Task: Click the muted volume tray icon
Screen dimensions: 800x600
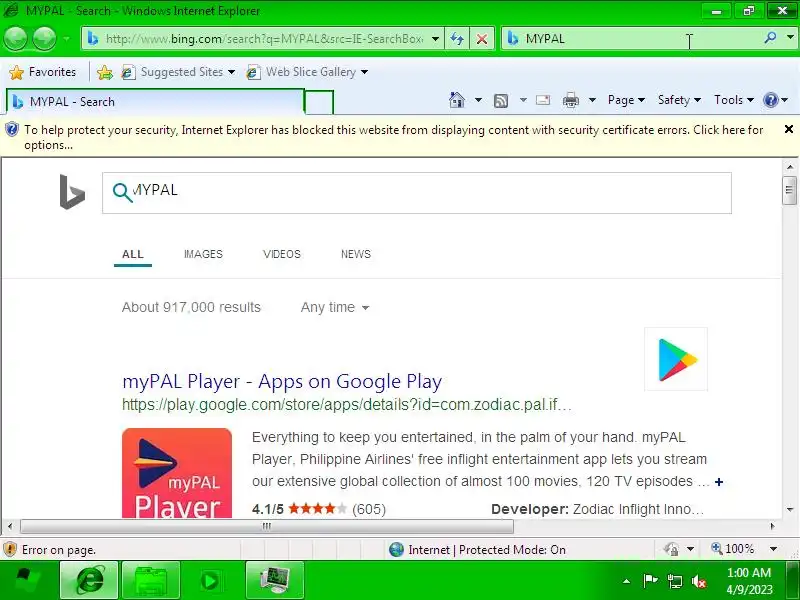Action: pos(698,581)
